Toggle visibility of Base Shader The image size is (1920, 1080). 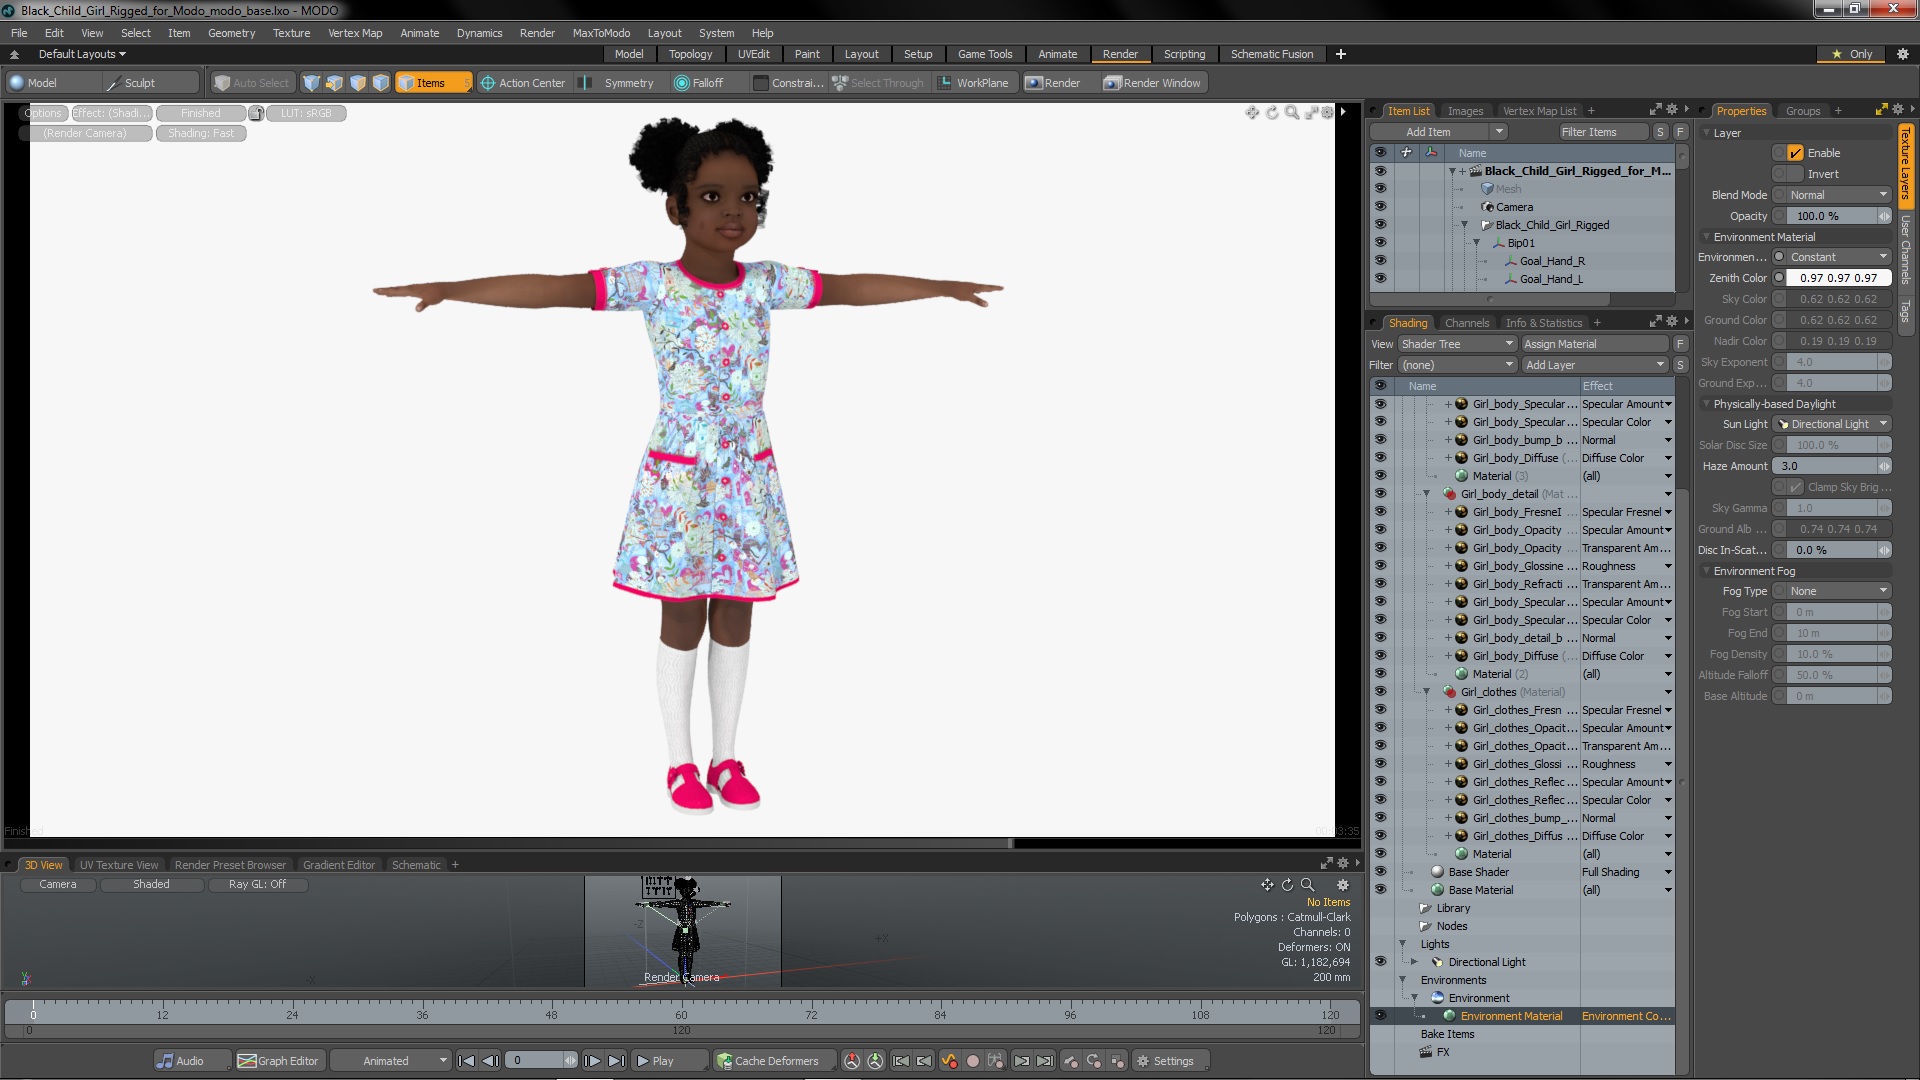(x=1380, y=872)
